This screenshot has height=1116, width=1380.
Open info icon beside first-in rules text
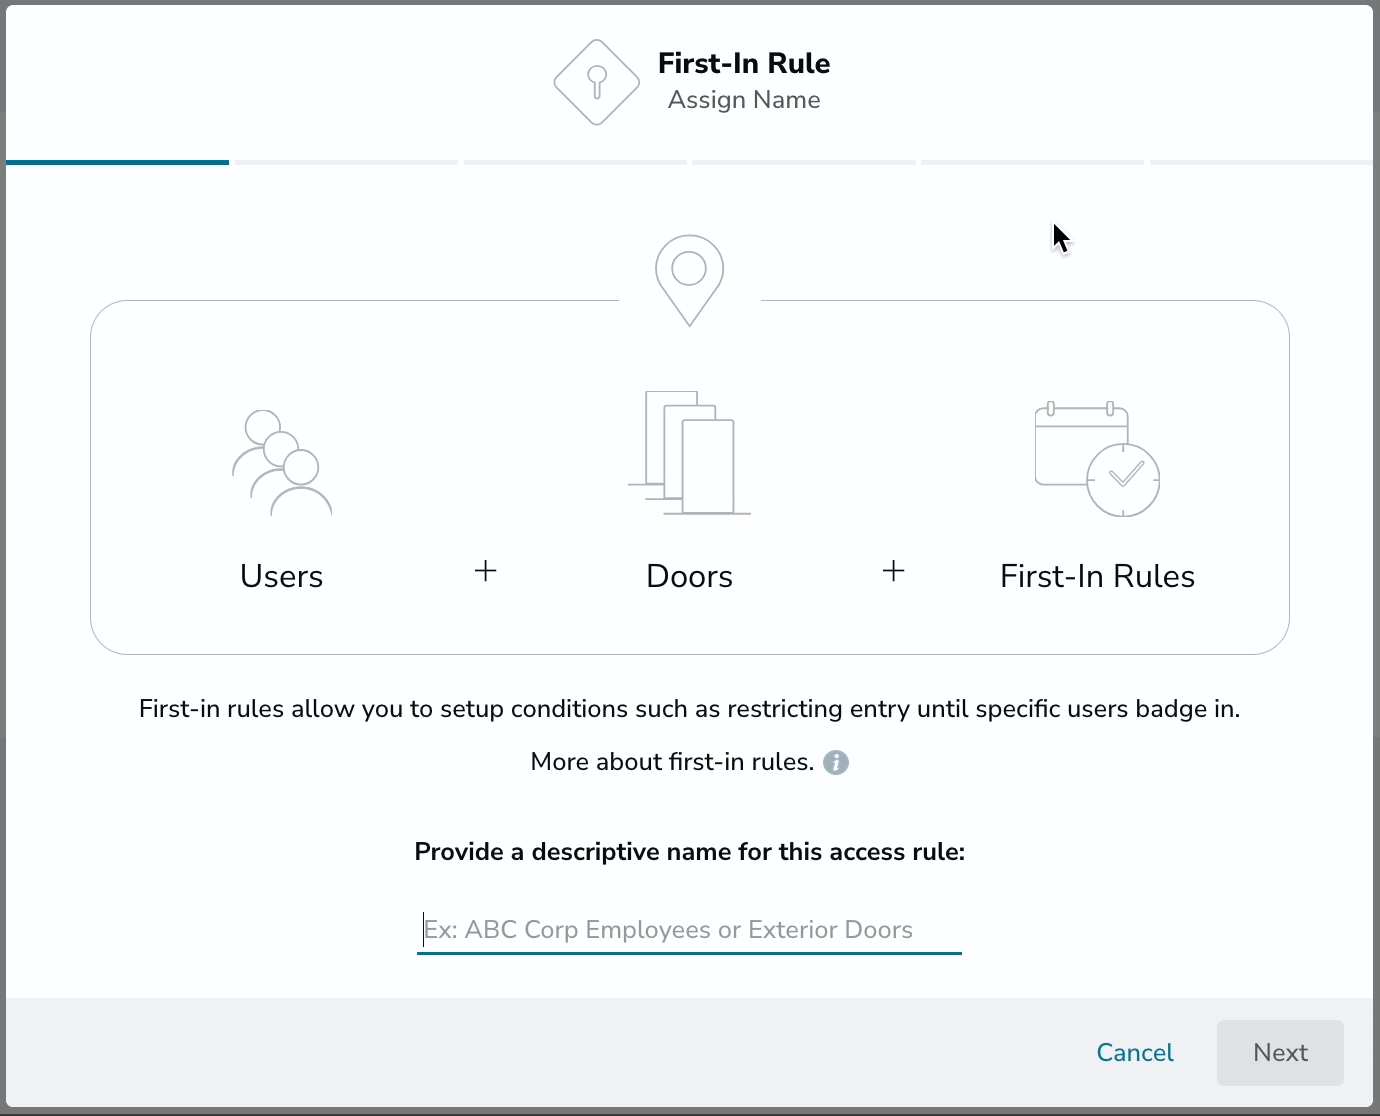(836, 763)
